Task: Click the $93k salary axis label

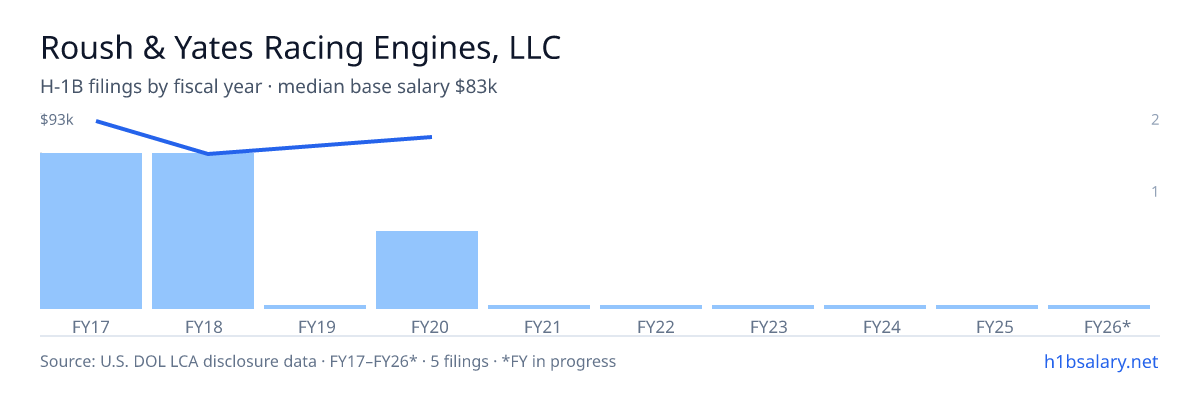Action: [57, 120]
